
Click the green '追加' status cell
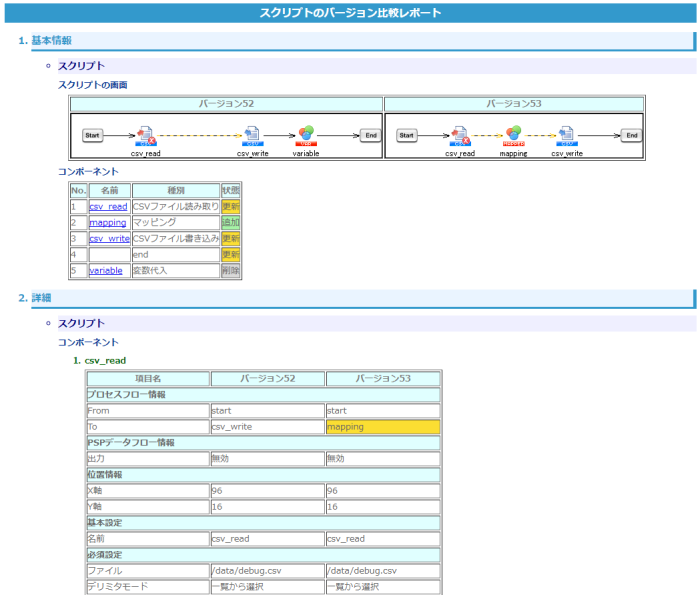click(230, 222)
